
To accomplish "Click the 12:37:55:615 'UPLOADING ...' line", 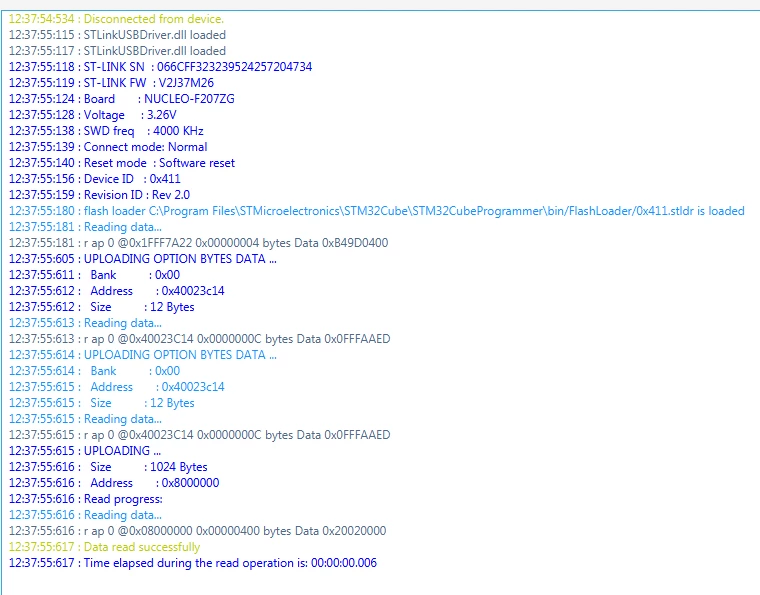I will pos(85,451).
